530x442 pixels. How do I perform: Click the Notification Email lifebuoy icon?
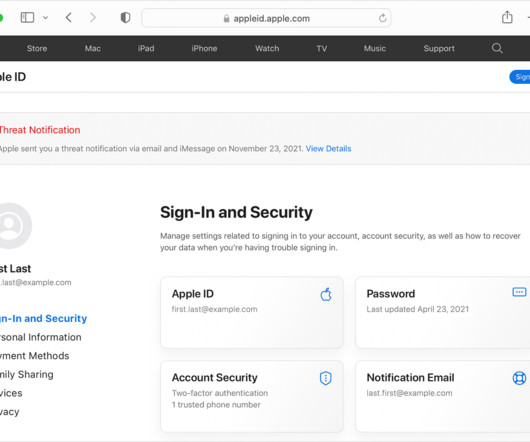pos(519,378)
